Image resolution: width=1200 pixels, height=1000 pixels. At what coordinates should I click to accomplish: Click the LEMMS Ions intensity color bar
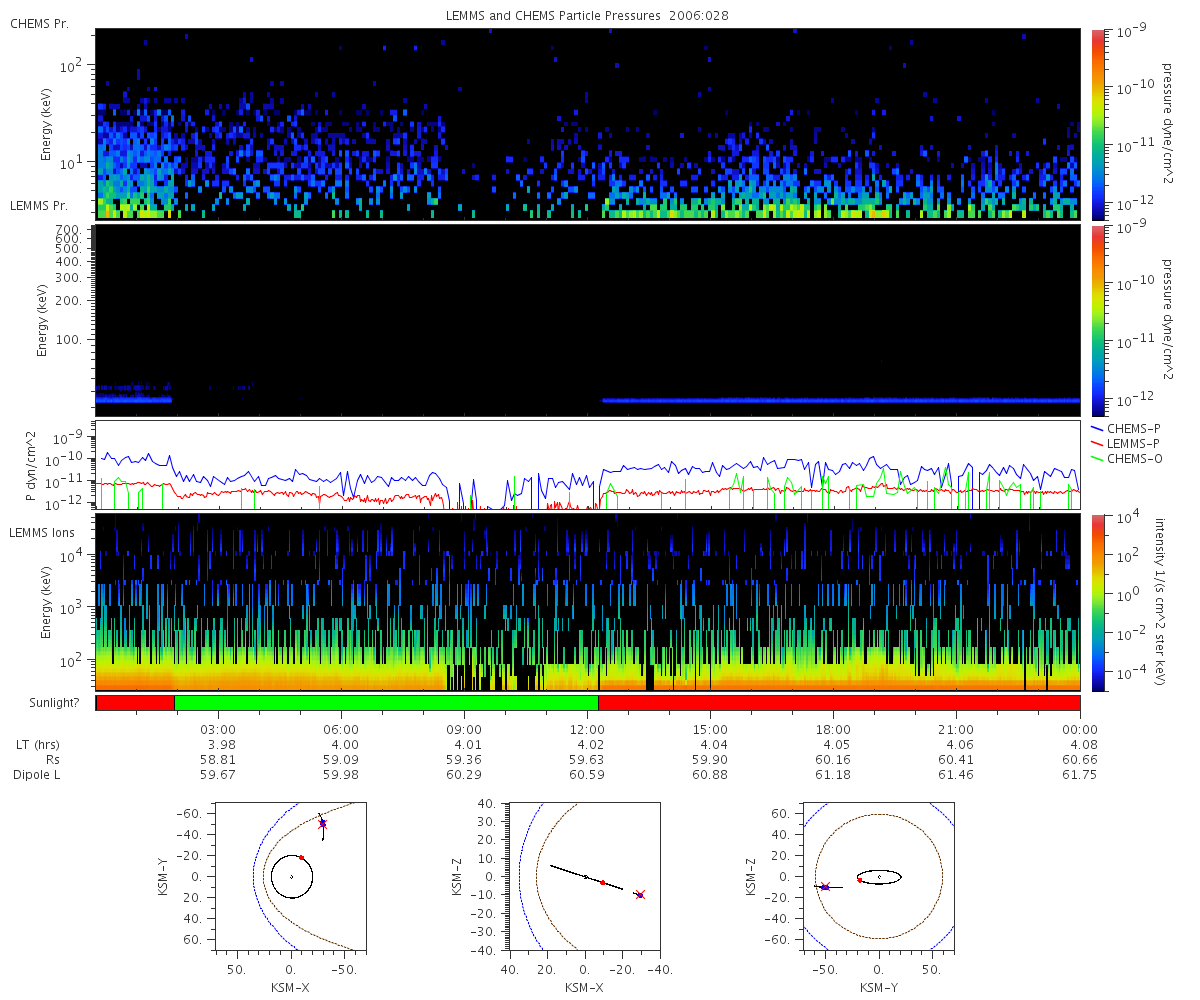[1097, 601]
